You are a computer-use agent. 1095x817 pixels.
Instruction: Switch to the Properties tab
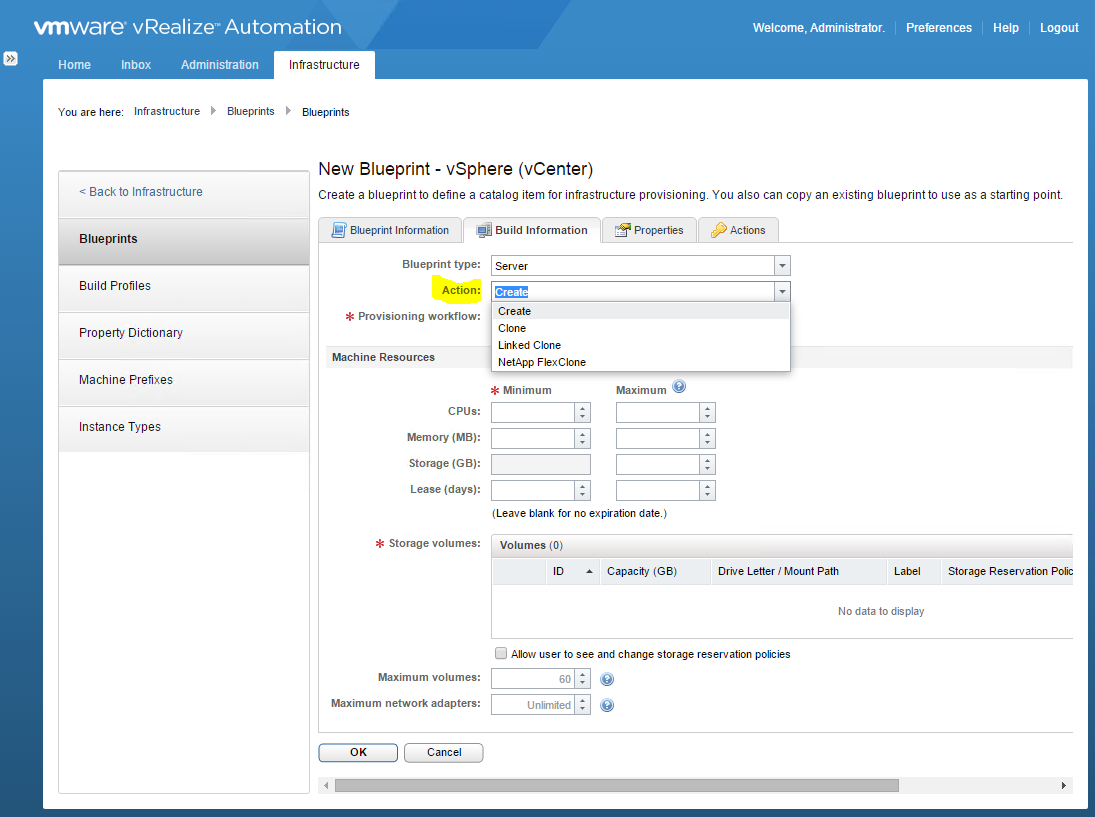pyautogui.click(x=649, y=230)
